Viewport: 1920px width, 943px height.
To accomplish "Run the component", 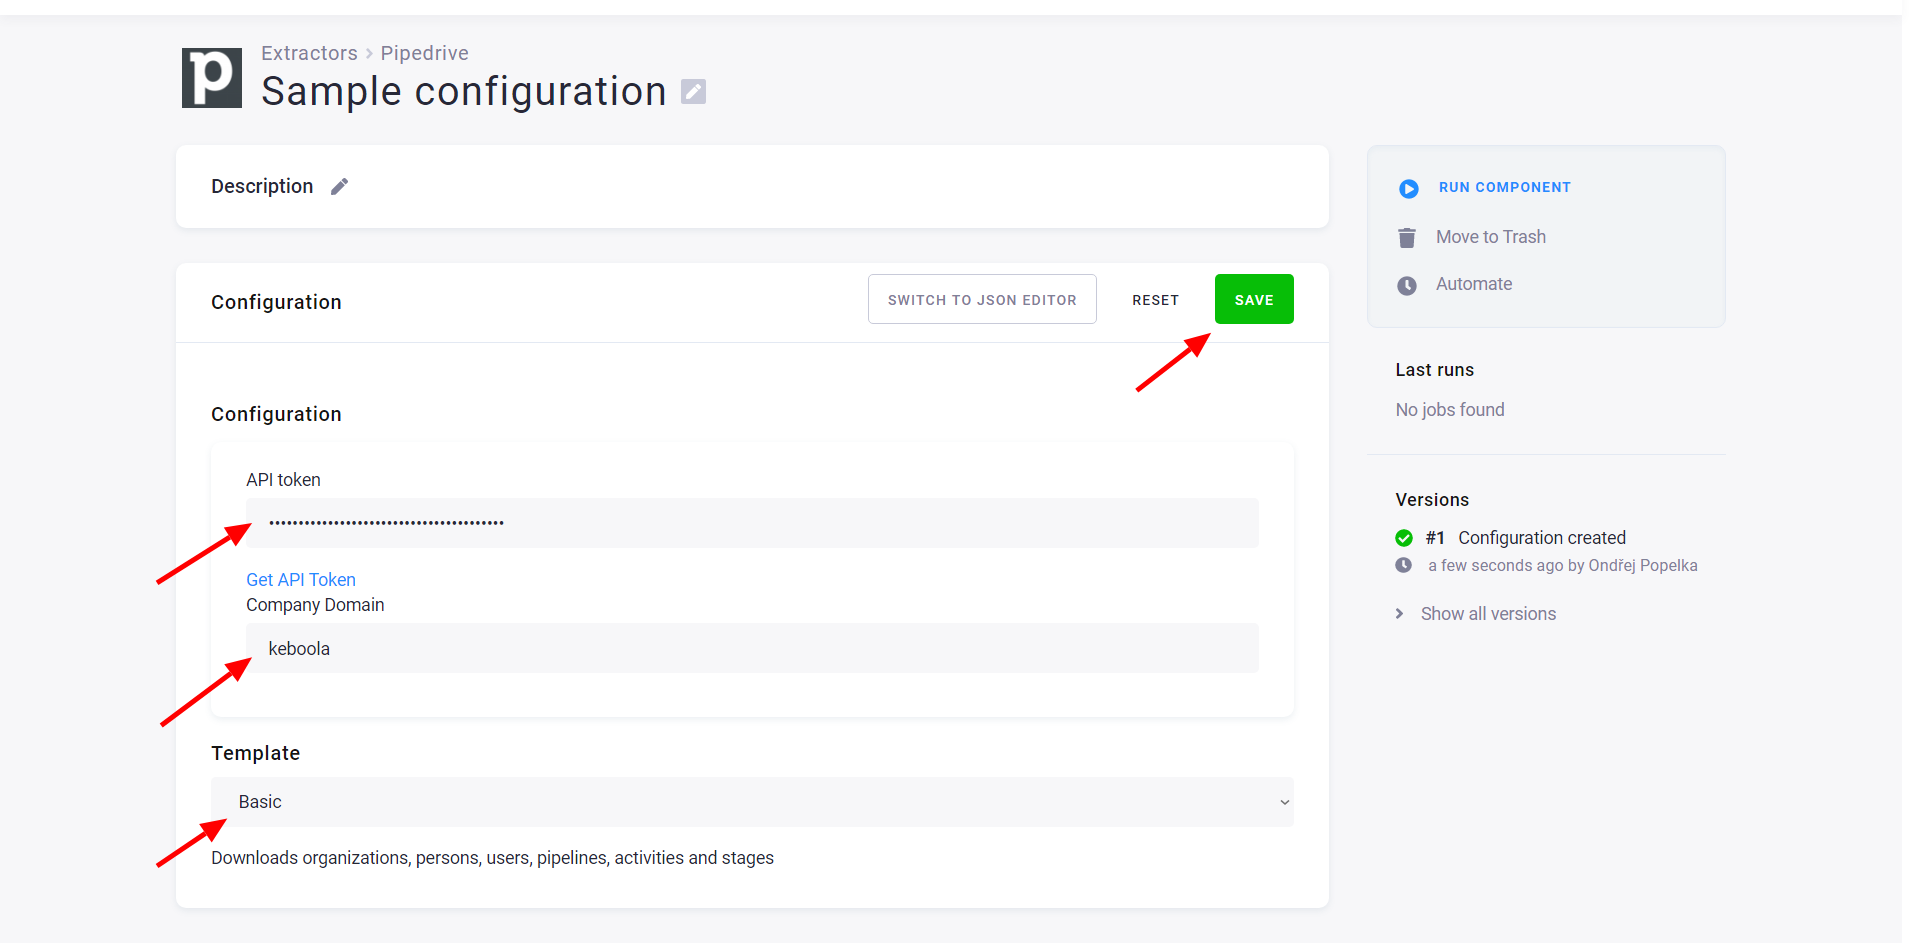I will pos(1504,188).
